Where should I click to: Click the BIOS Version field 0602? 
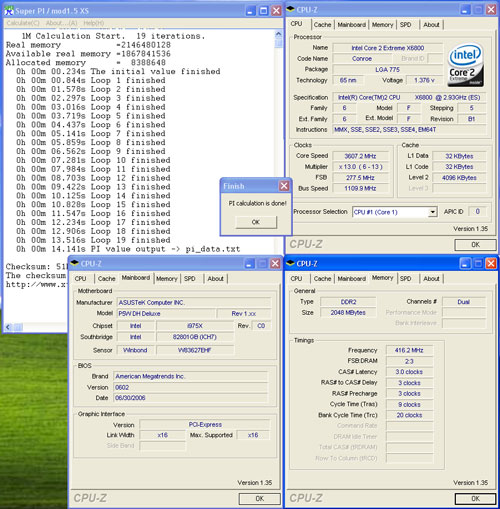click(x=190, y=387)
